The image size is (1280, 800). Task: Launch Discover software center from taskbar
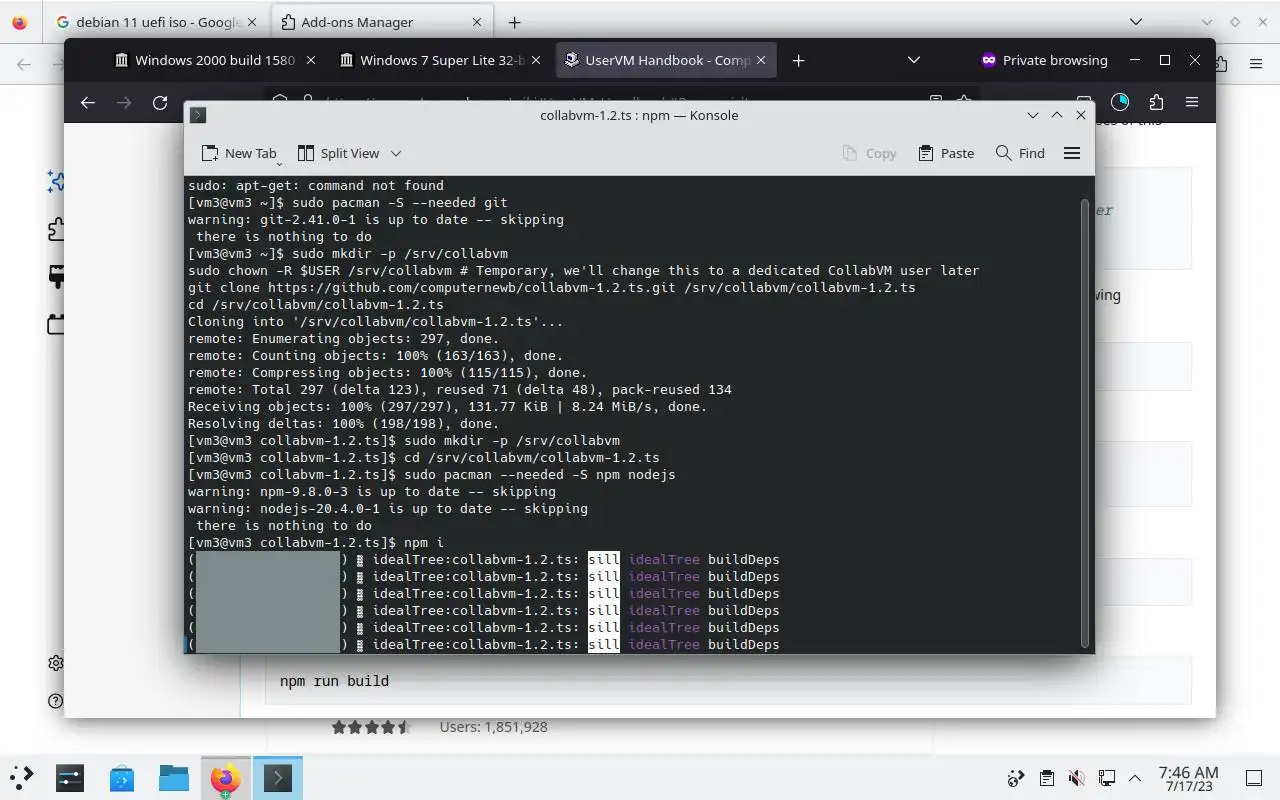pyautogui.click(x=122, y=777)
